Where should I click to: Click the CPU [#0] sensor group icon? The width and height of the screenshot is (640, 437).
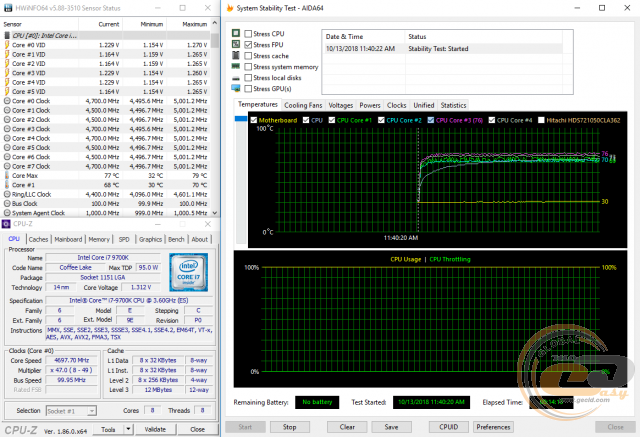tap(7, 35)
